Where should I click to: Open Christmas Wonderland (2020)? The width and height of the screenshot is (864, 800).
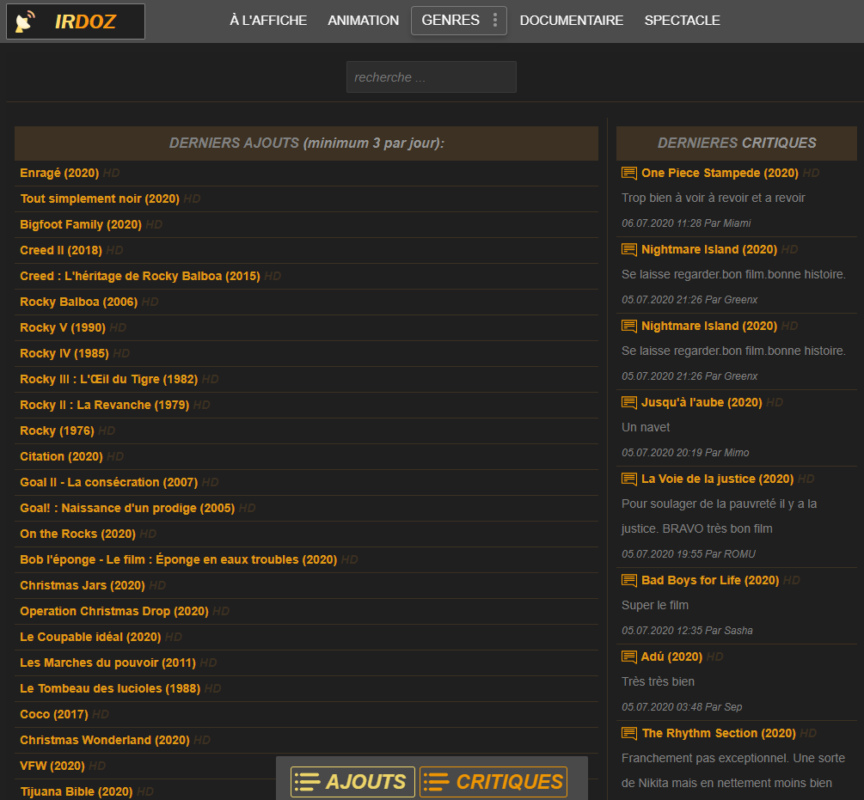(x=105, y=740)
